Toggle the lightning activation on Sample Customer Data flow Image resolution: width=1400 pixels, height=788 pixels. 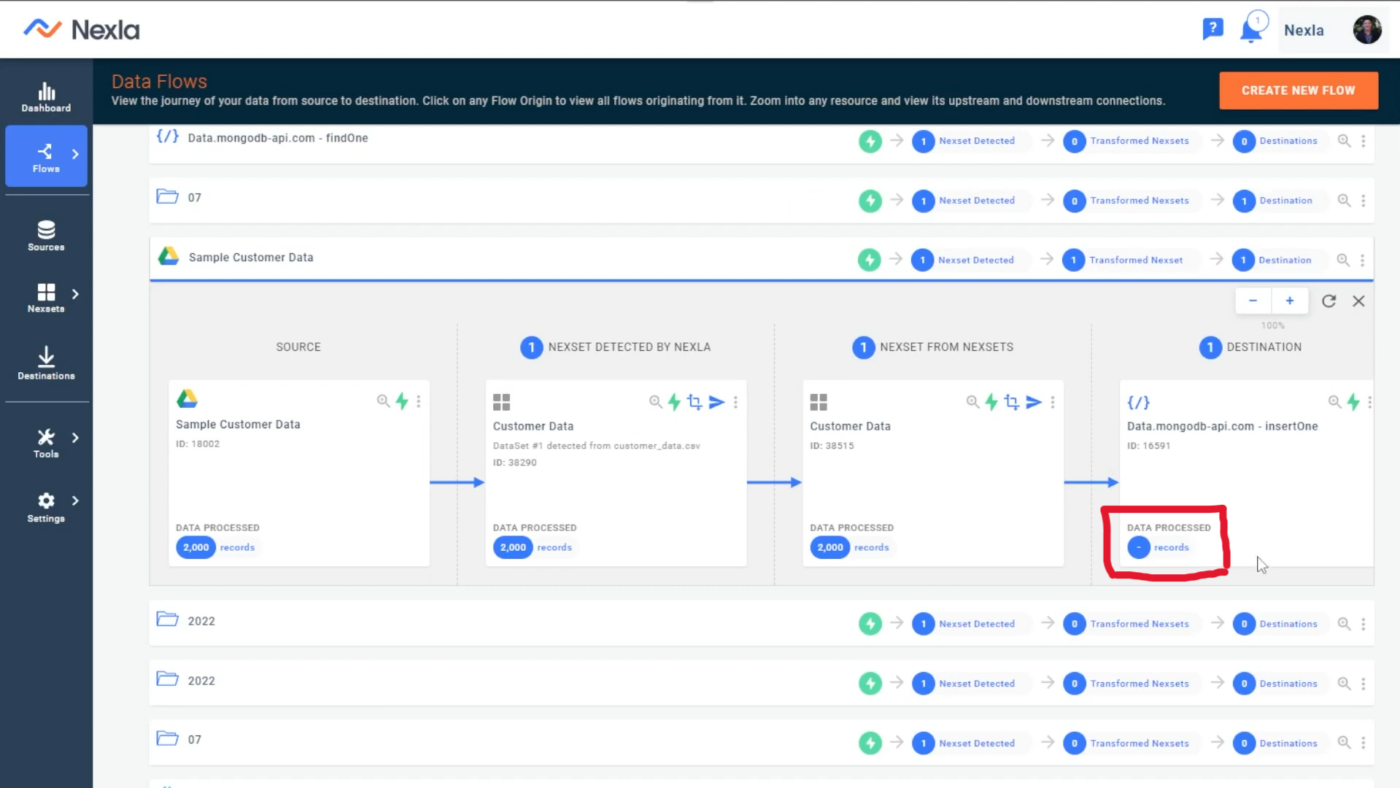tap(869, 258)
